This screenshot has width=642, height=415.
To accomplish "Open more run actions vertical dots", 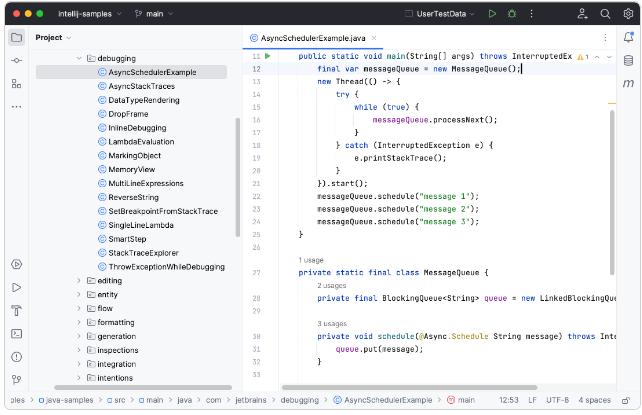I will 531,14.
